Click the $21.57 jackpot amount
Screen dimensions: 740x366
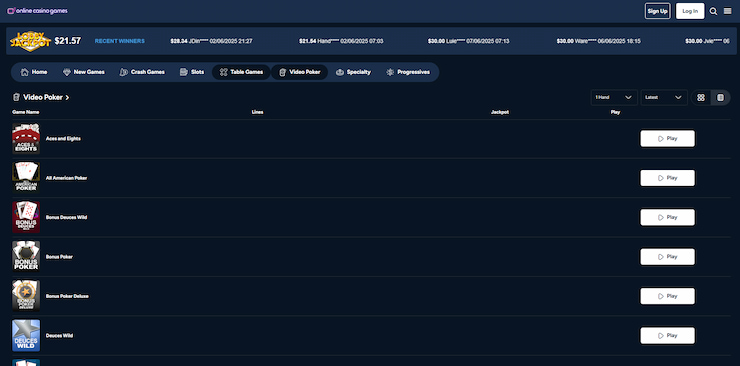67,41
